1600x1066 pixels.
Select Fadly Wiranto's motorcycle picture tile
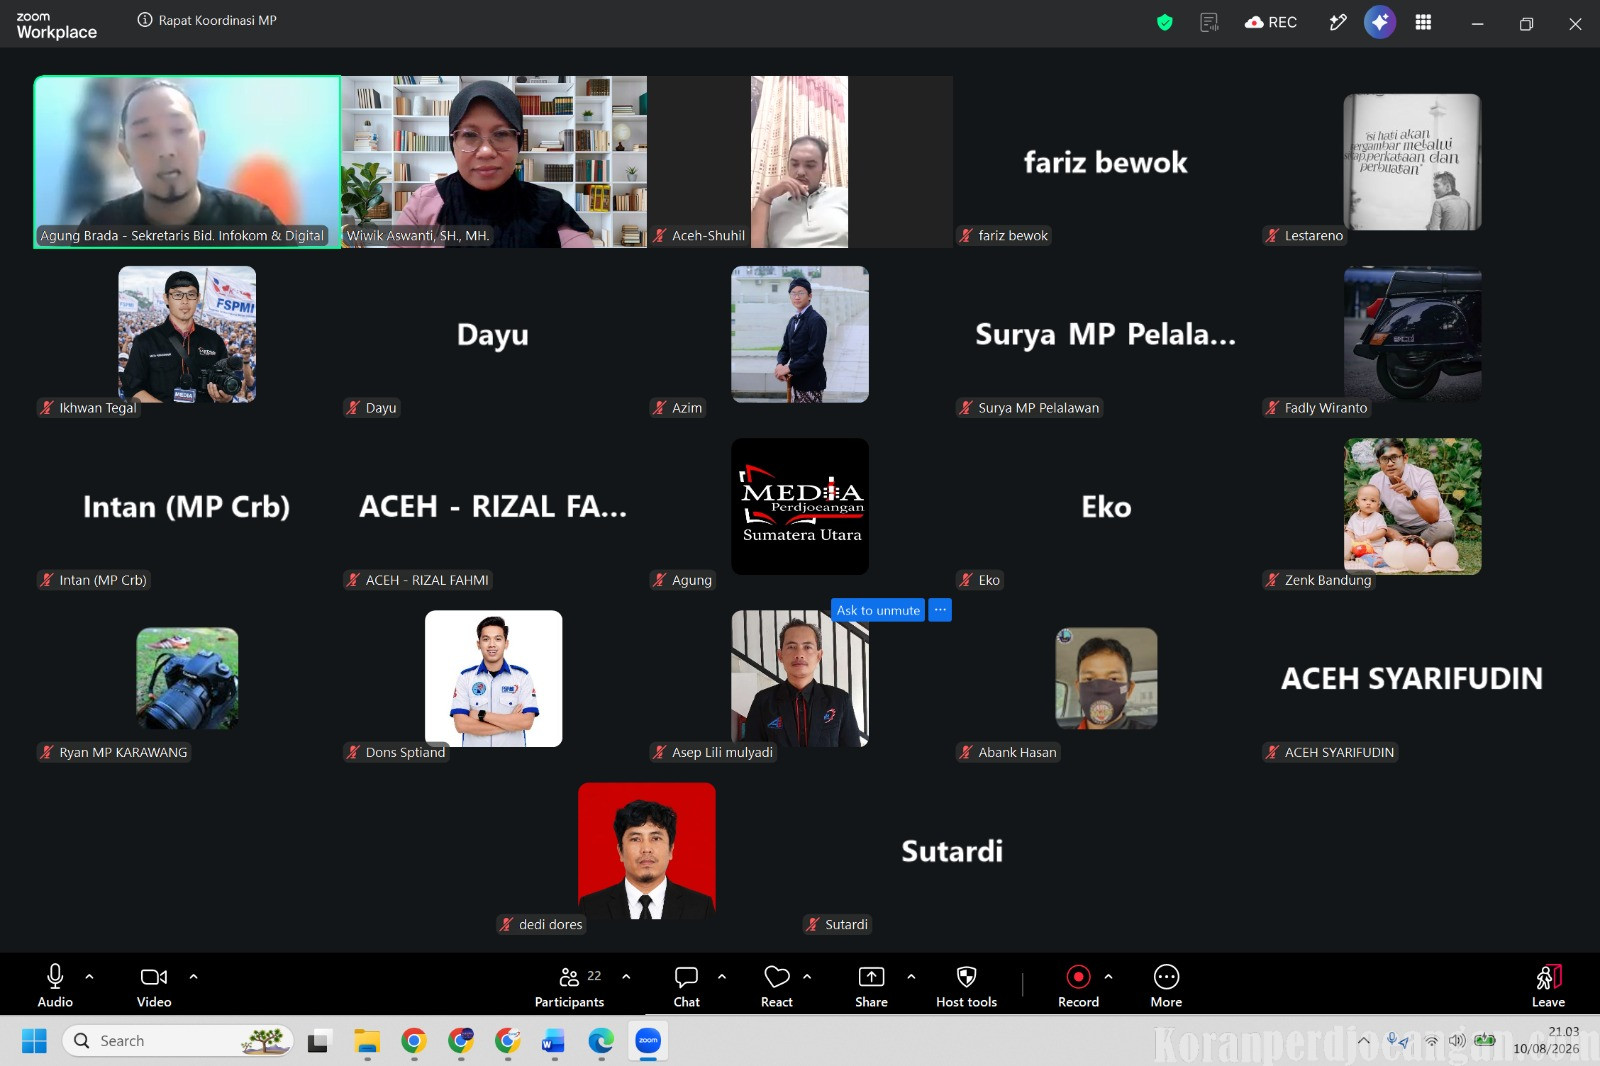pos(1412,334)
